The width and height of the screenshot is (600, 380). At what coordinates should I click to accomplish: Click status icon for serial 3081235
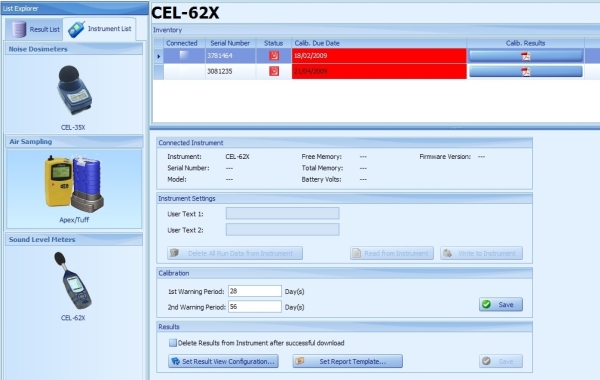tap(274, 71)
